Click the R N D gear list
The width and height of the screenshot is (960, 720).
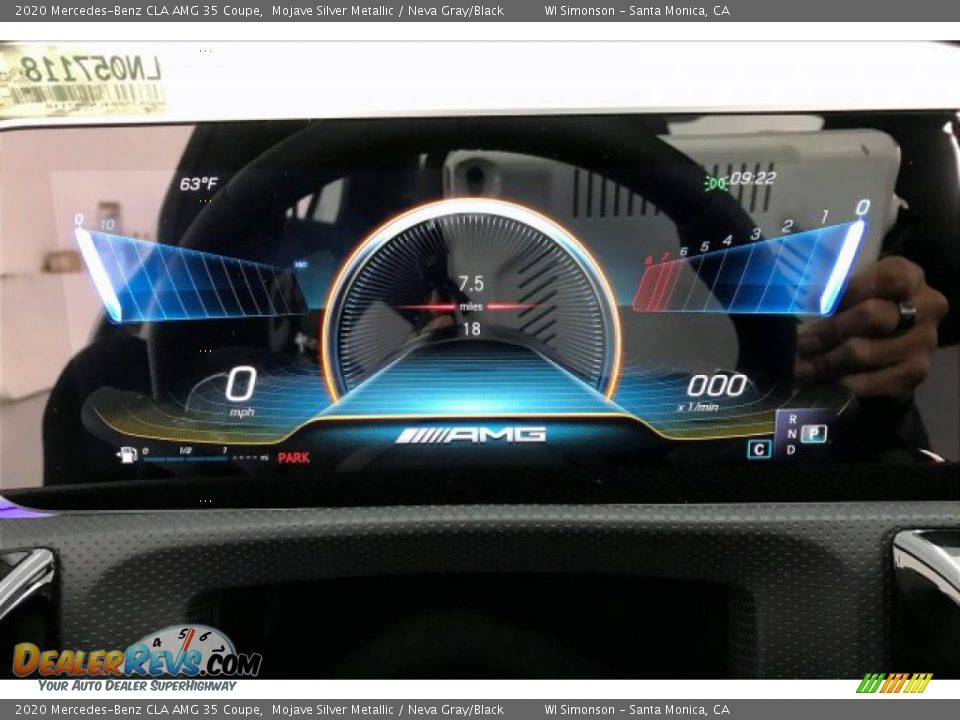pyautogui.click(x=792, y=434)
